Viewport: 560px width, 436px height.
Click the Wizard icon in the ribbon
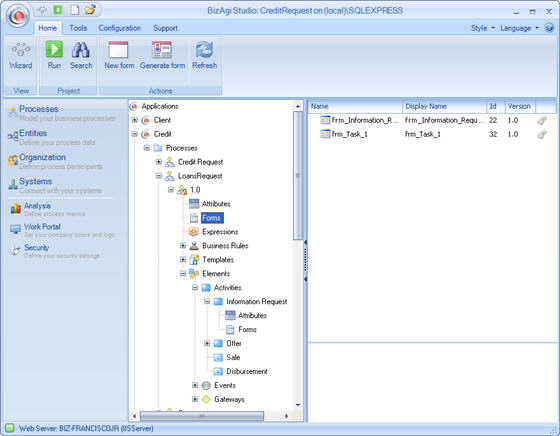pyautogui.click(x=20, y=50)
